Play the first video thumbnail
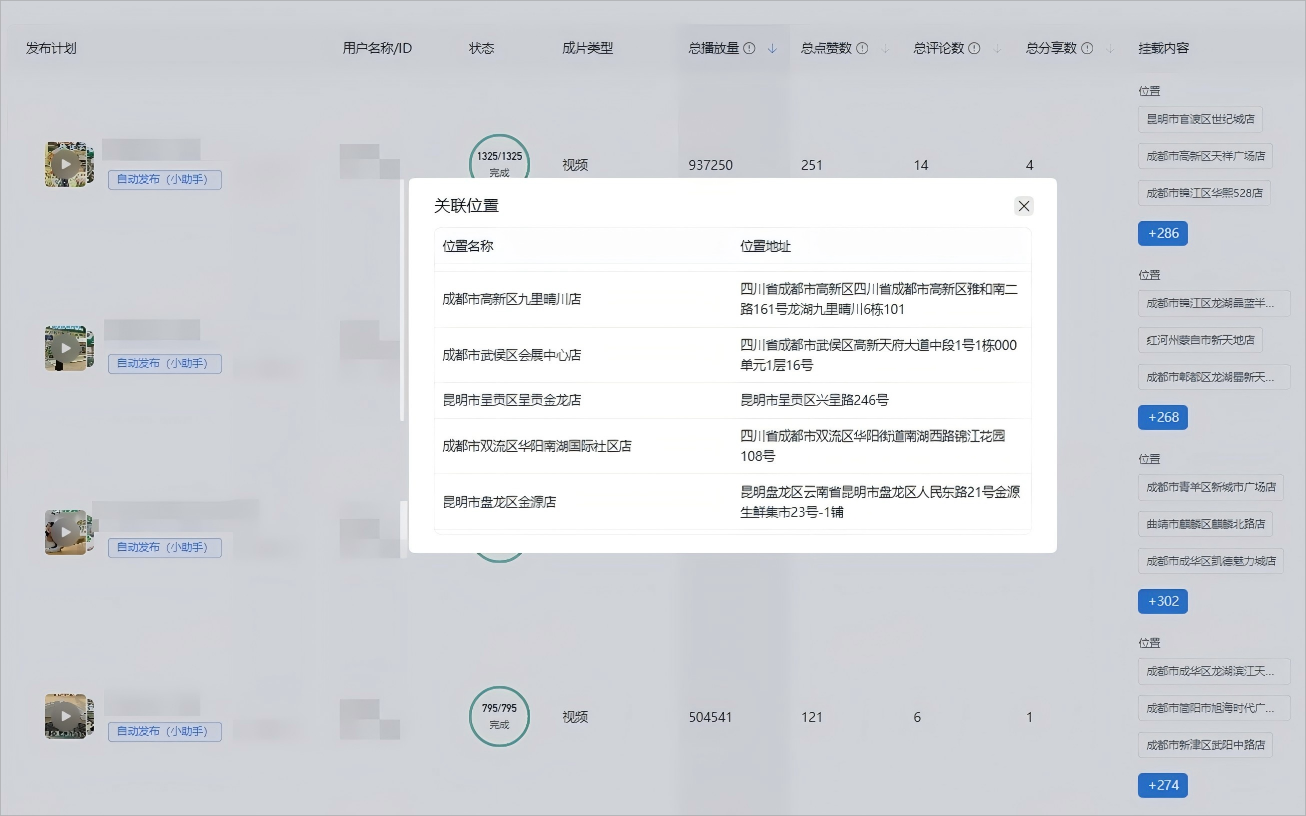Image resolution: width=1306 pixels, height=816 pixels. coord(68,164)
